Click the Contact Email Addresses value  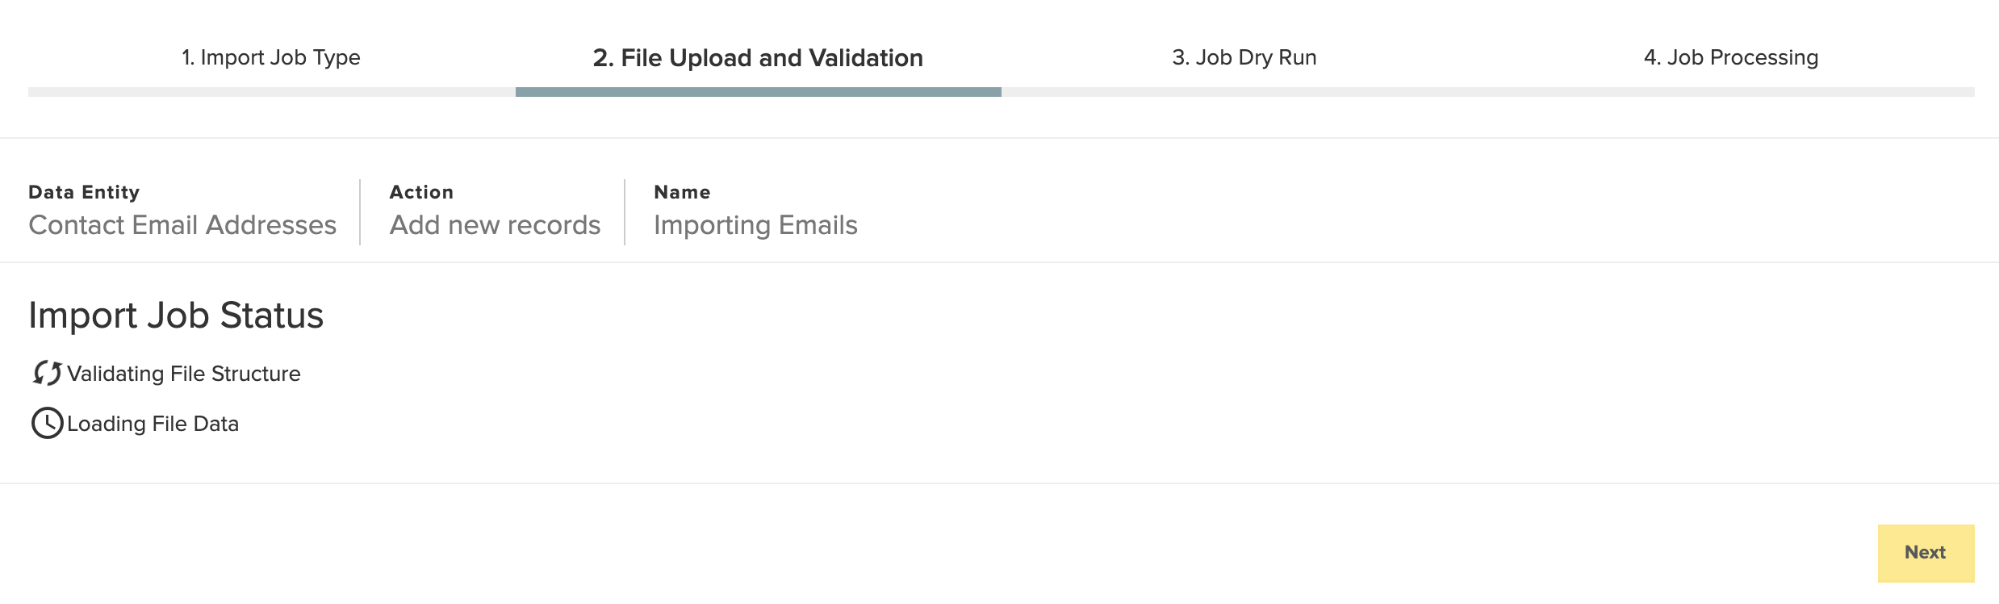[x=183, y=225]
